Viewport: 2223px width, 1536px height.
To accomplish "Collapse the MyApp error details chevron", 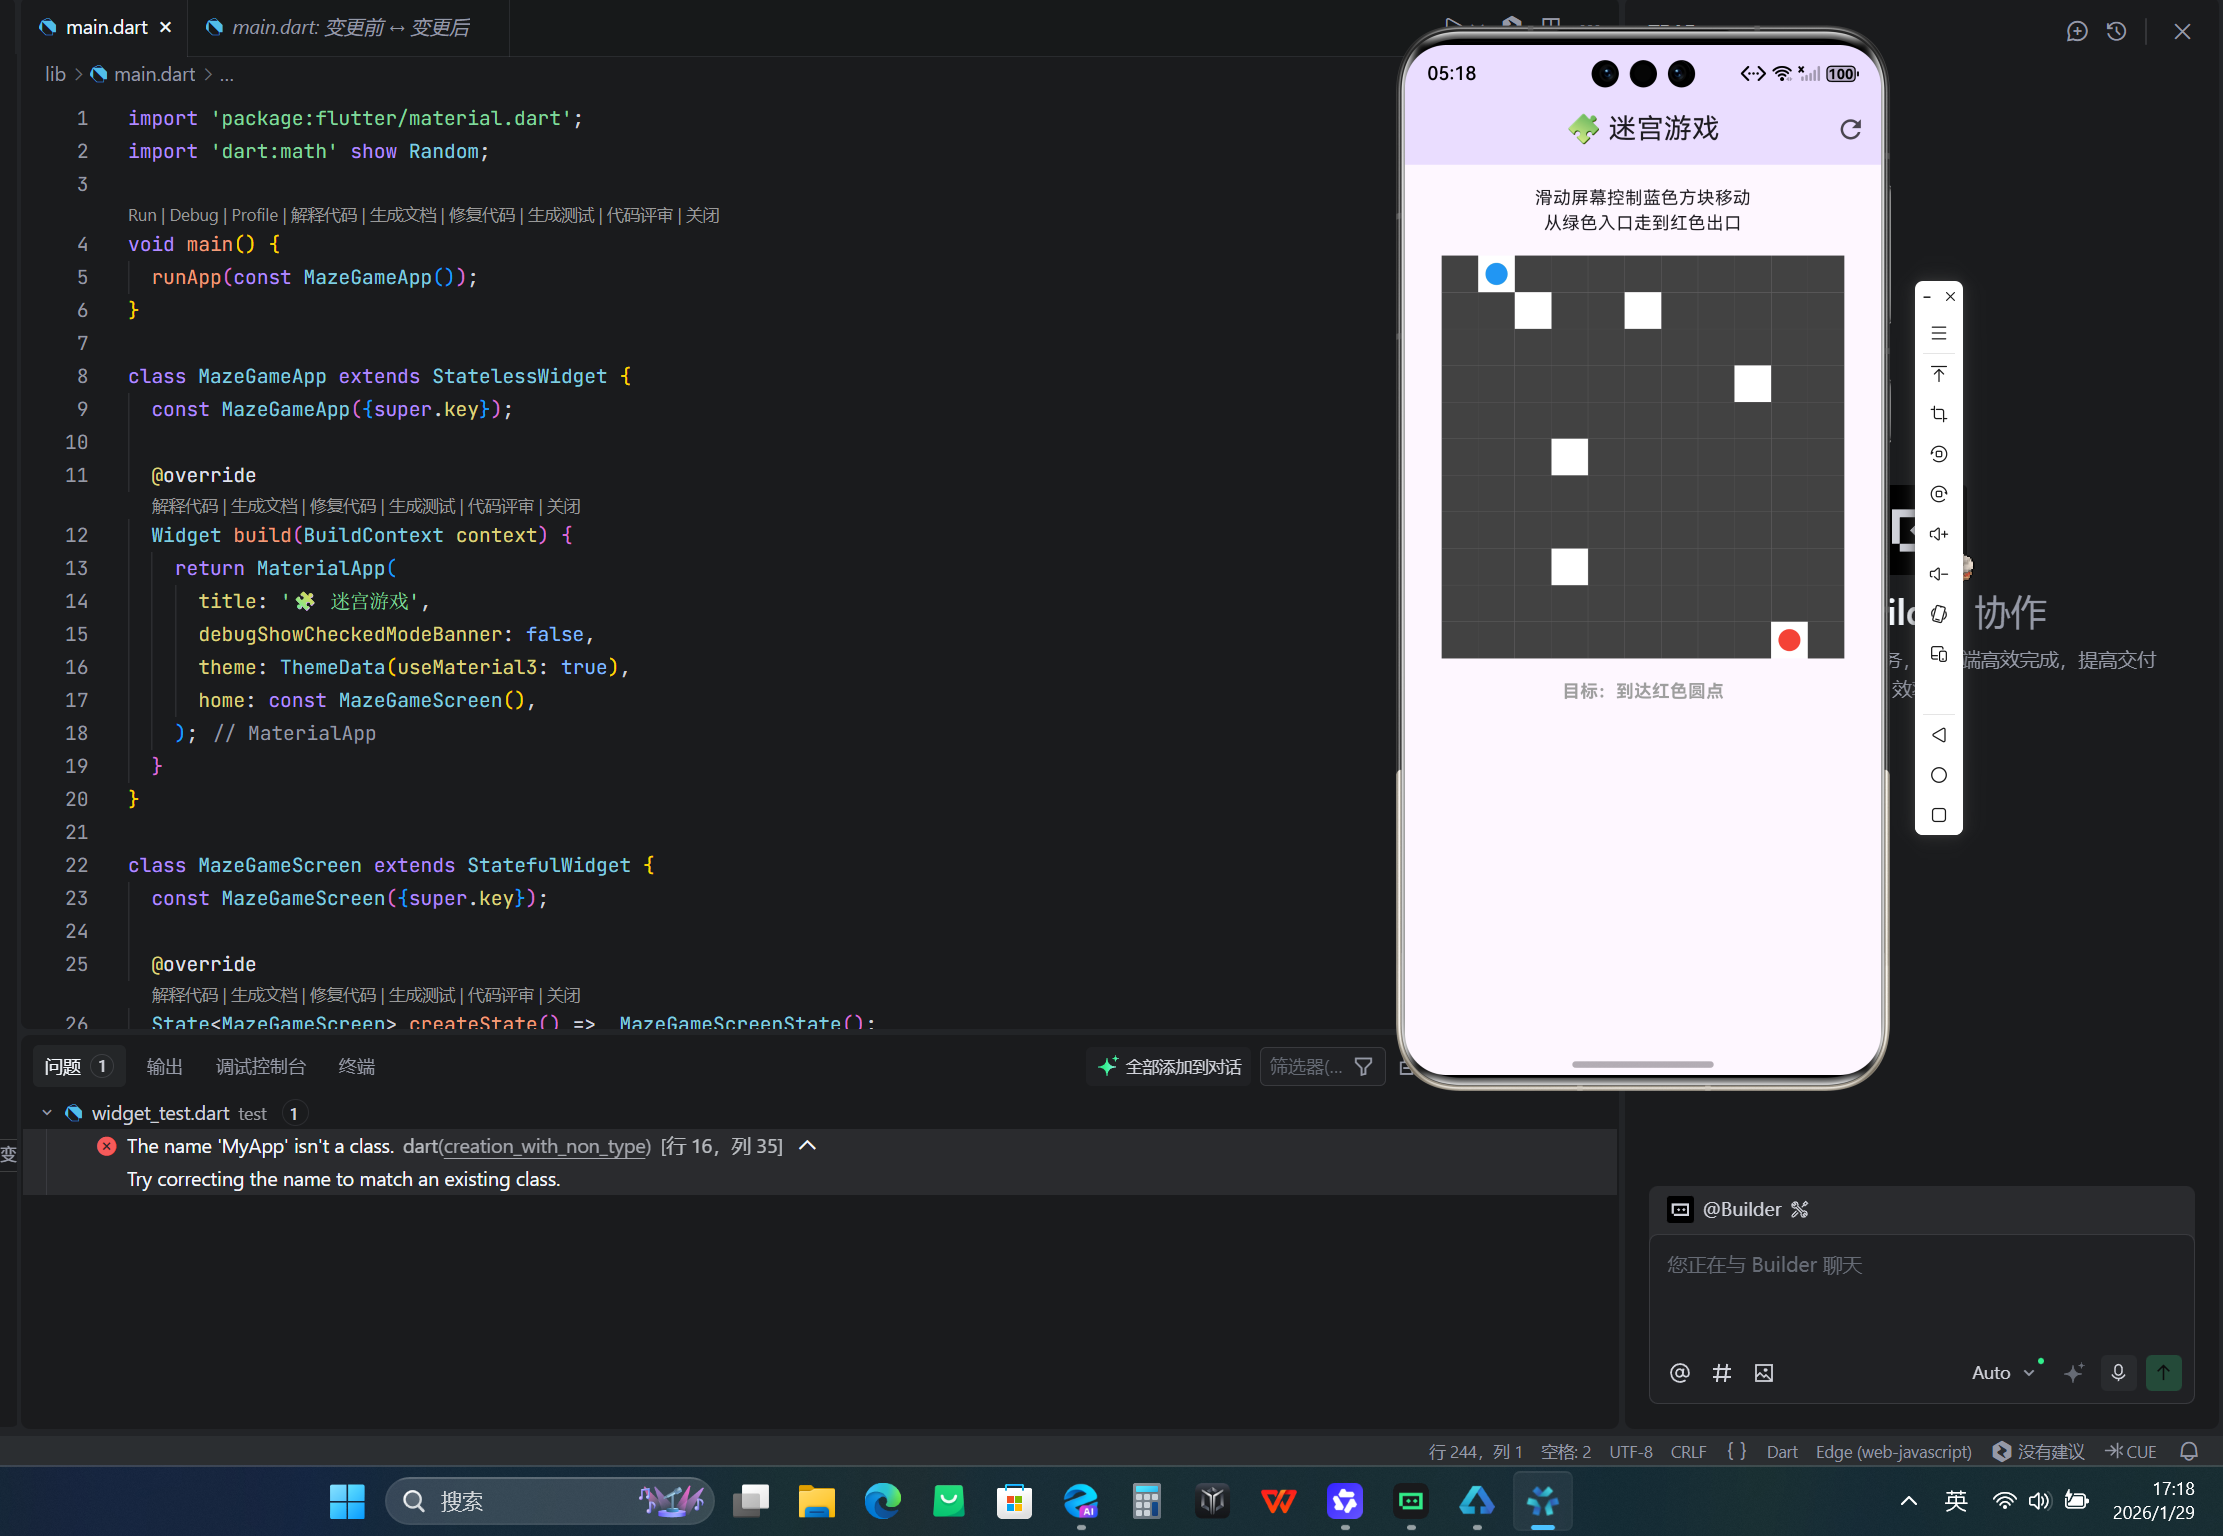I will (x=808, y=1146).
